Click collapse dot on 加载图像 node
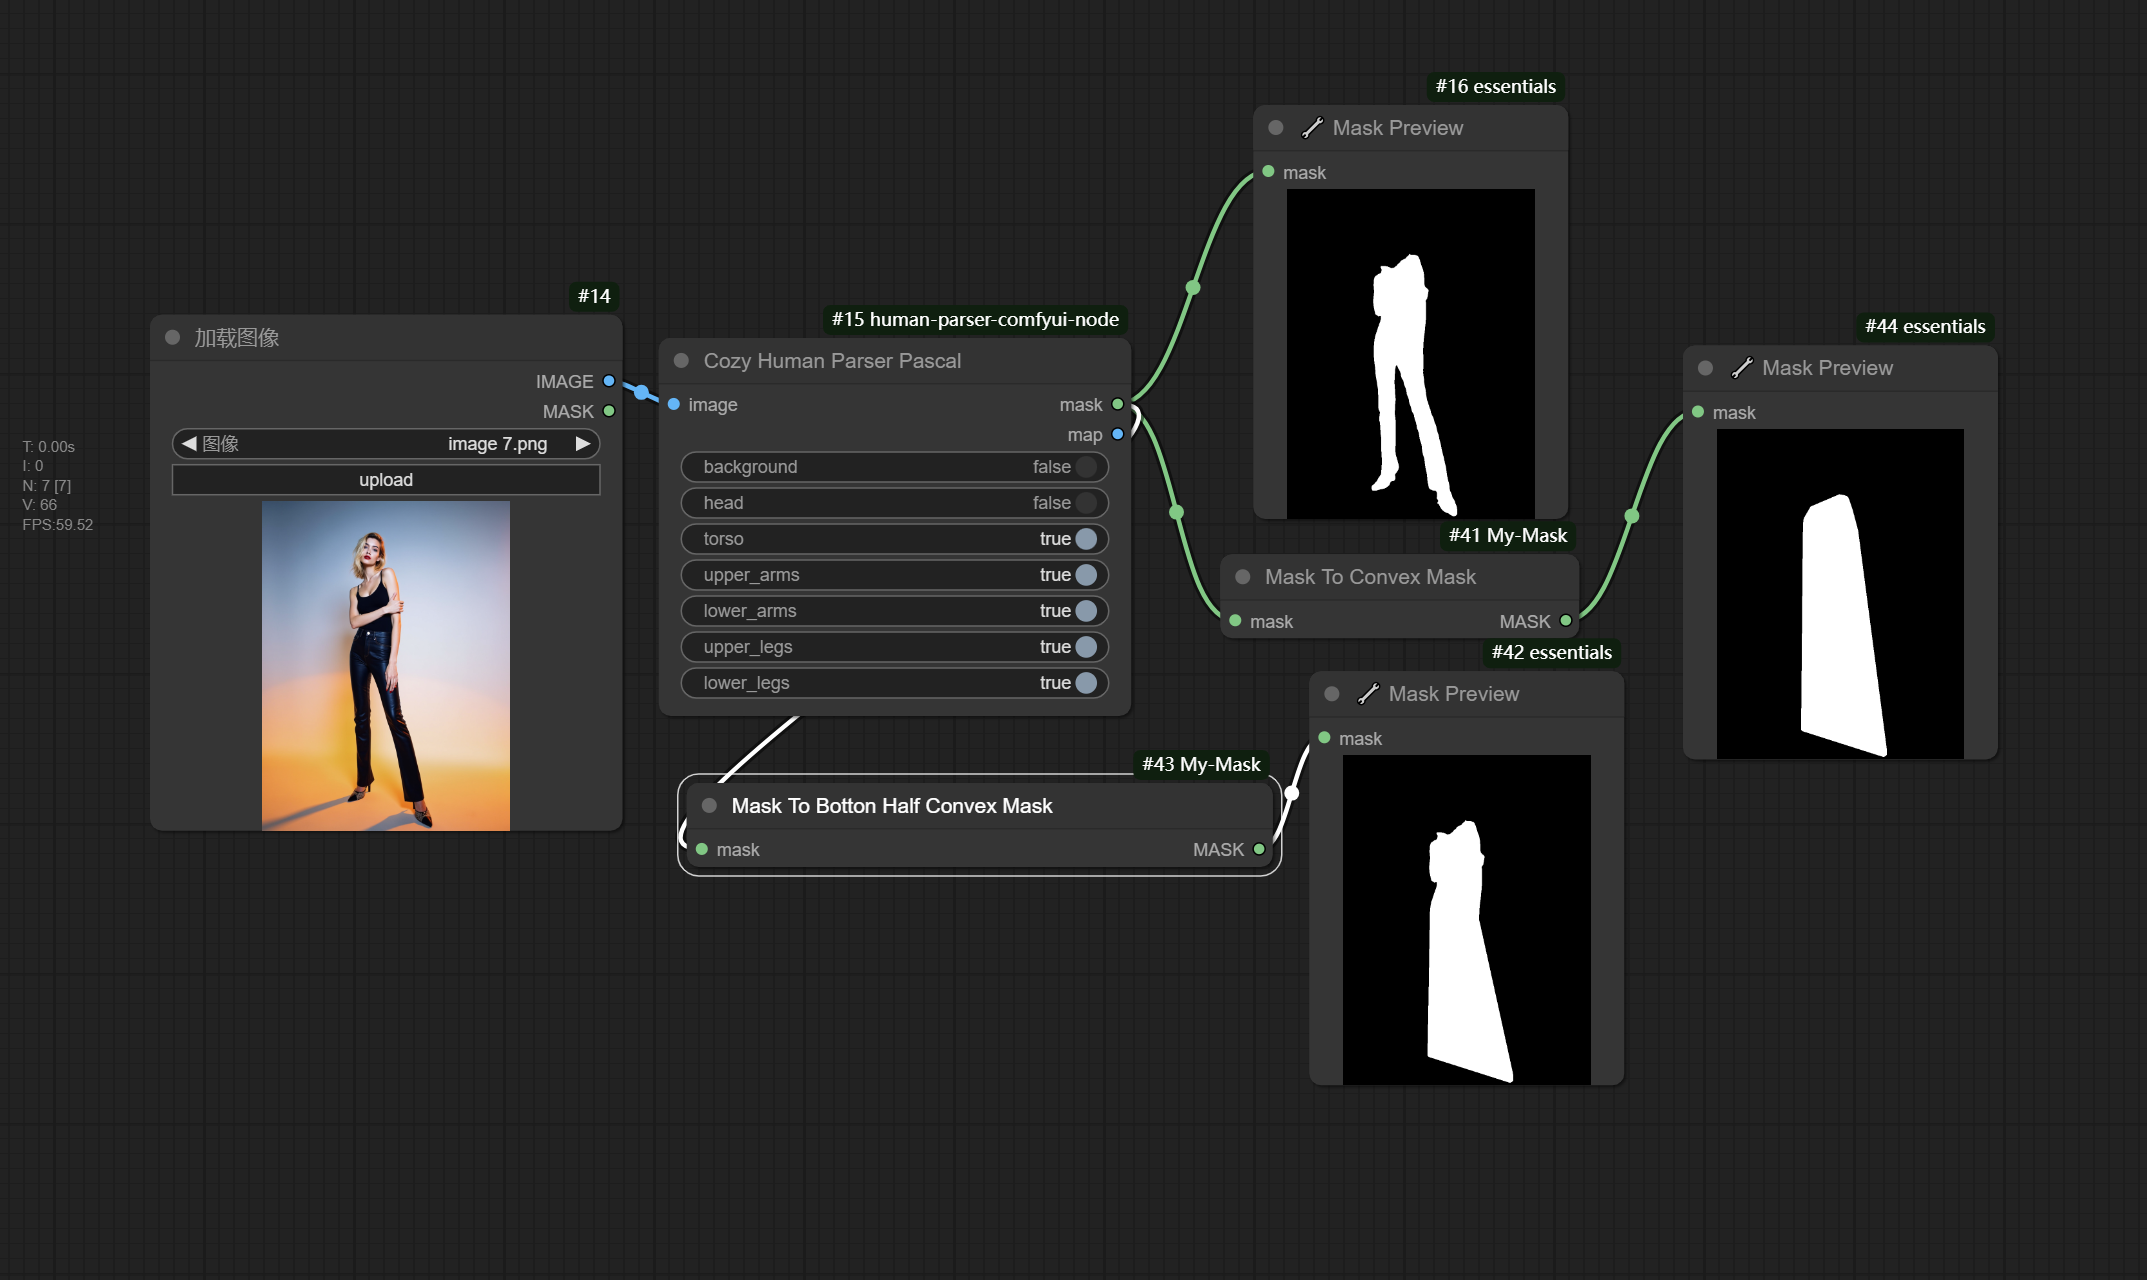This screenshot has width=2147, height=1280. tap(172, 338)
